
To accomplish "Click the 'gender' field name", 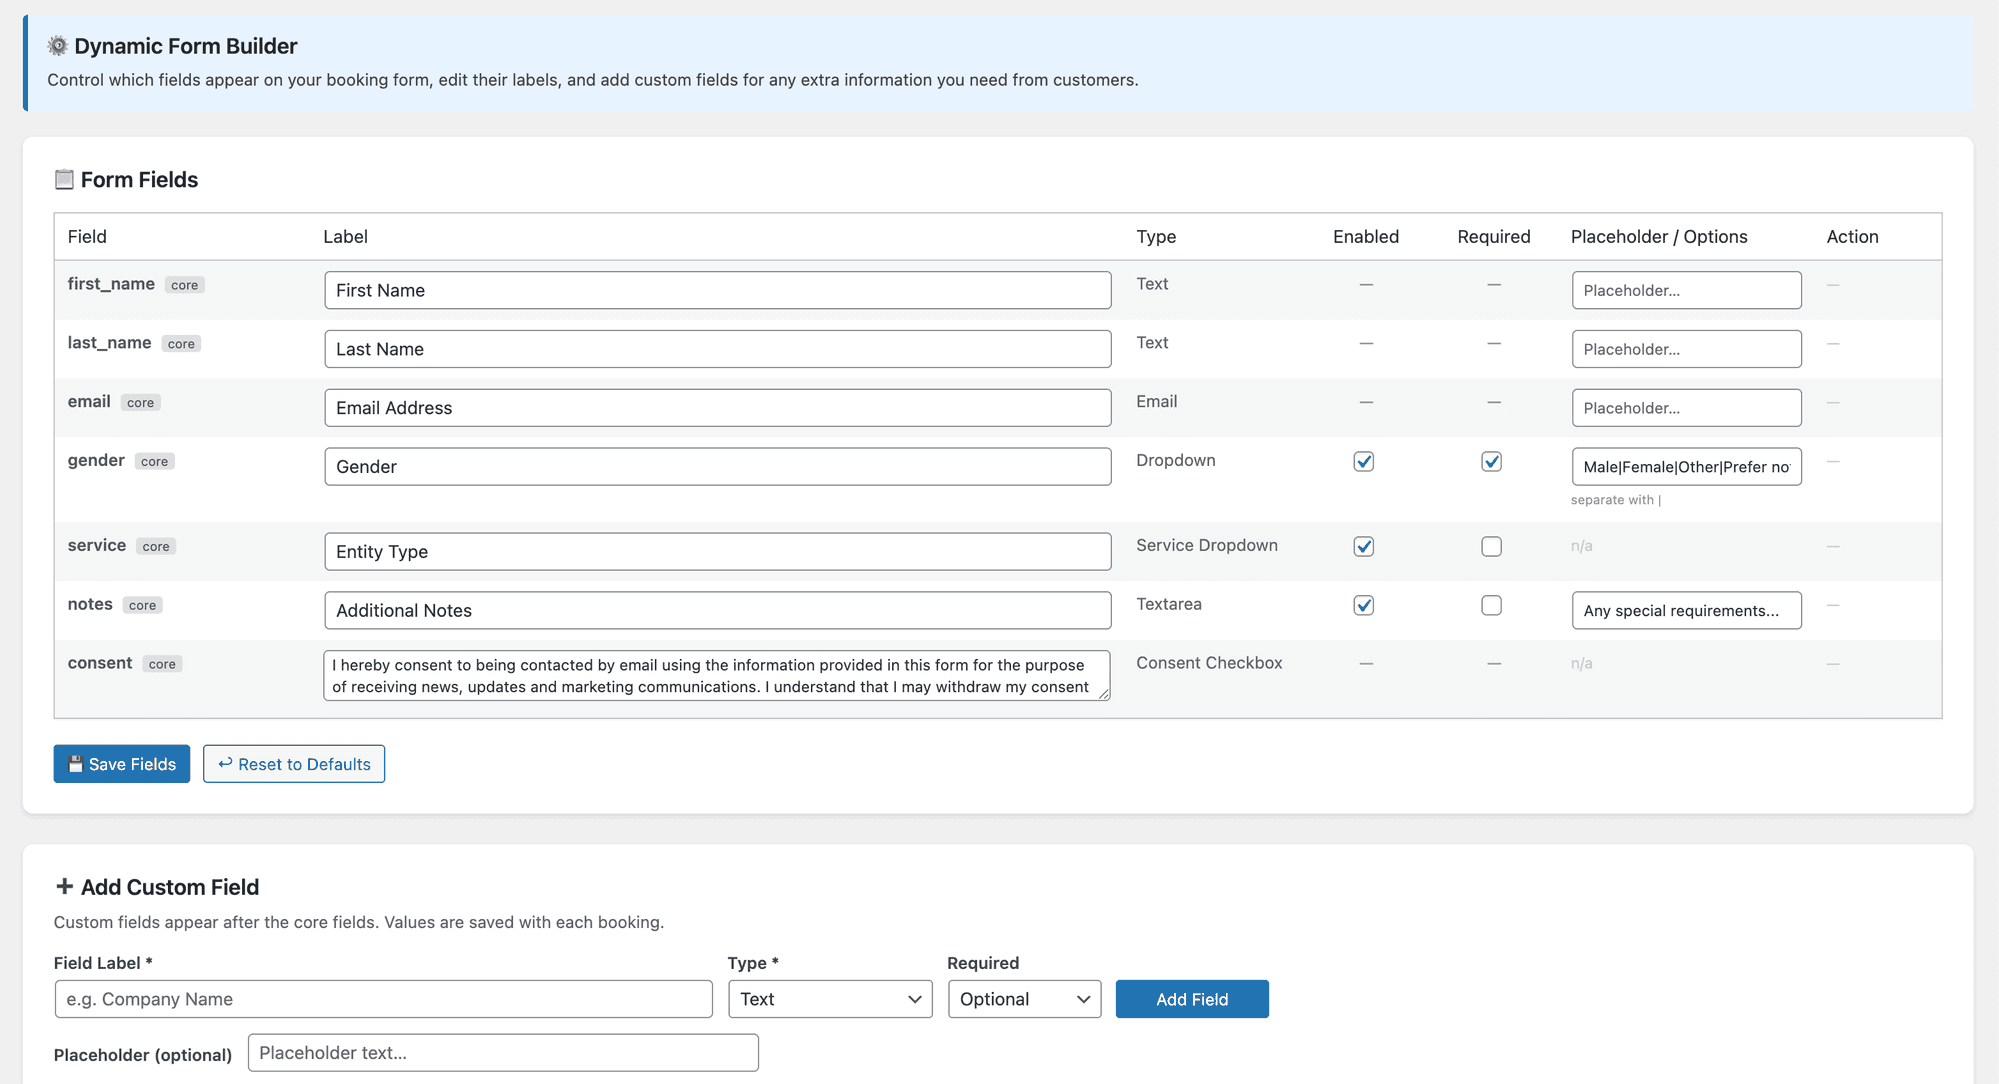I will [96, 461].
